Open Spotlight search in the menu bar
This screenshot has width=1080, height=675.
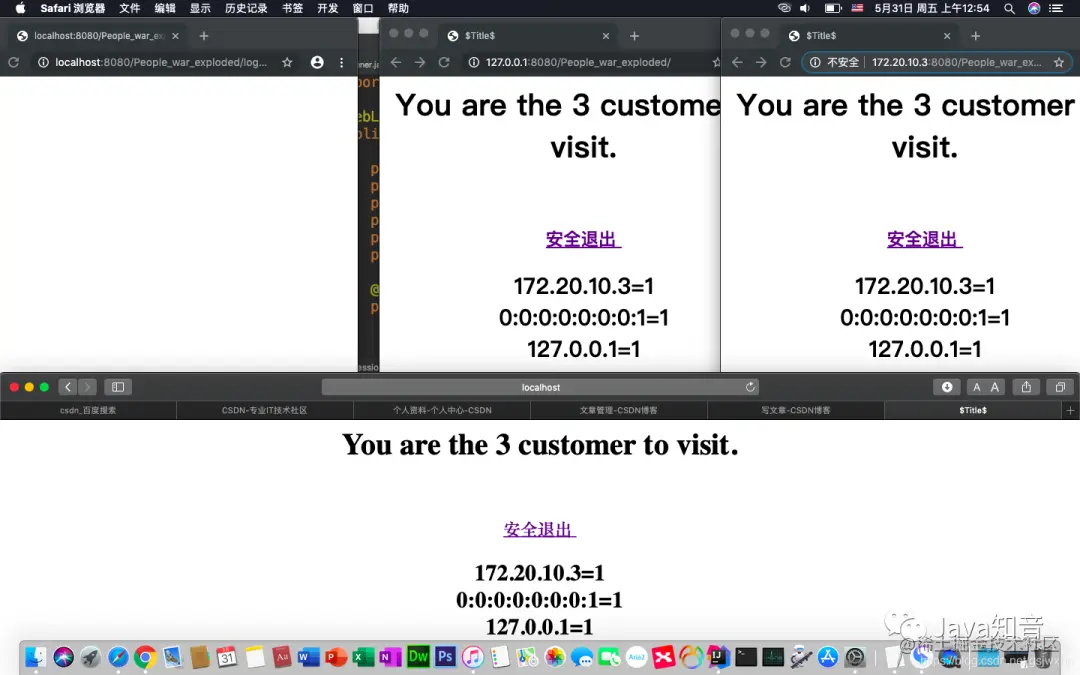click(x=1009, y=8)
